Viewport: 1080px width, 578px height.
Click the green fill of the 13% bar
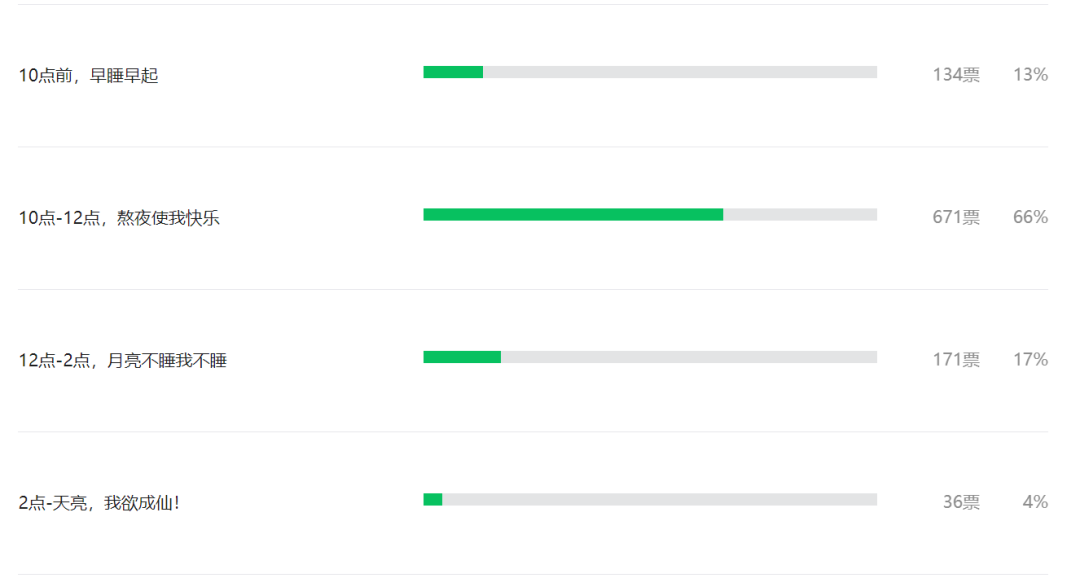tap(453, 72)
